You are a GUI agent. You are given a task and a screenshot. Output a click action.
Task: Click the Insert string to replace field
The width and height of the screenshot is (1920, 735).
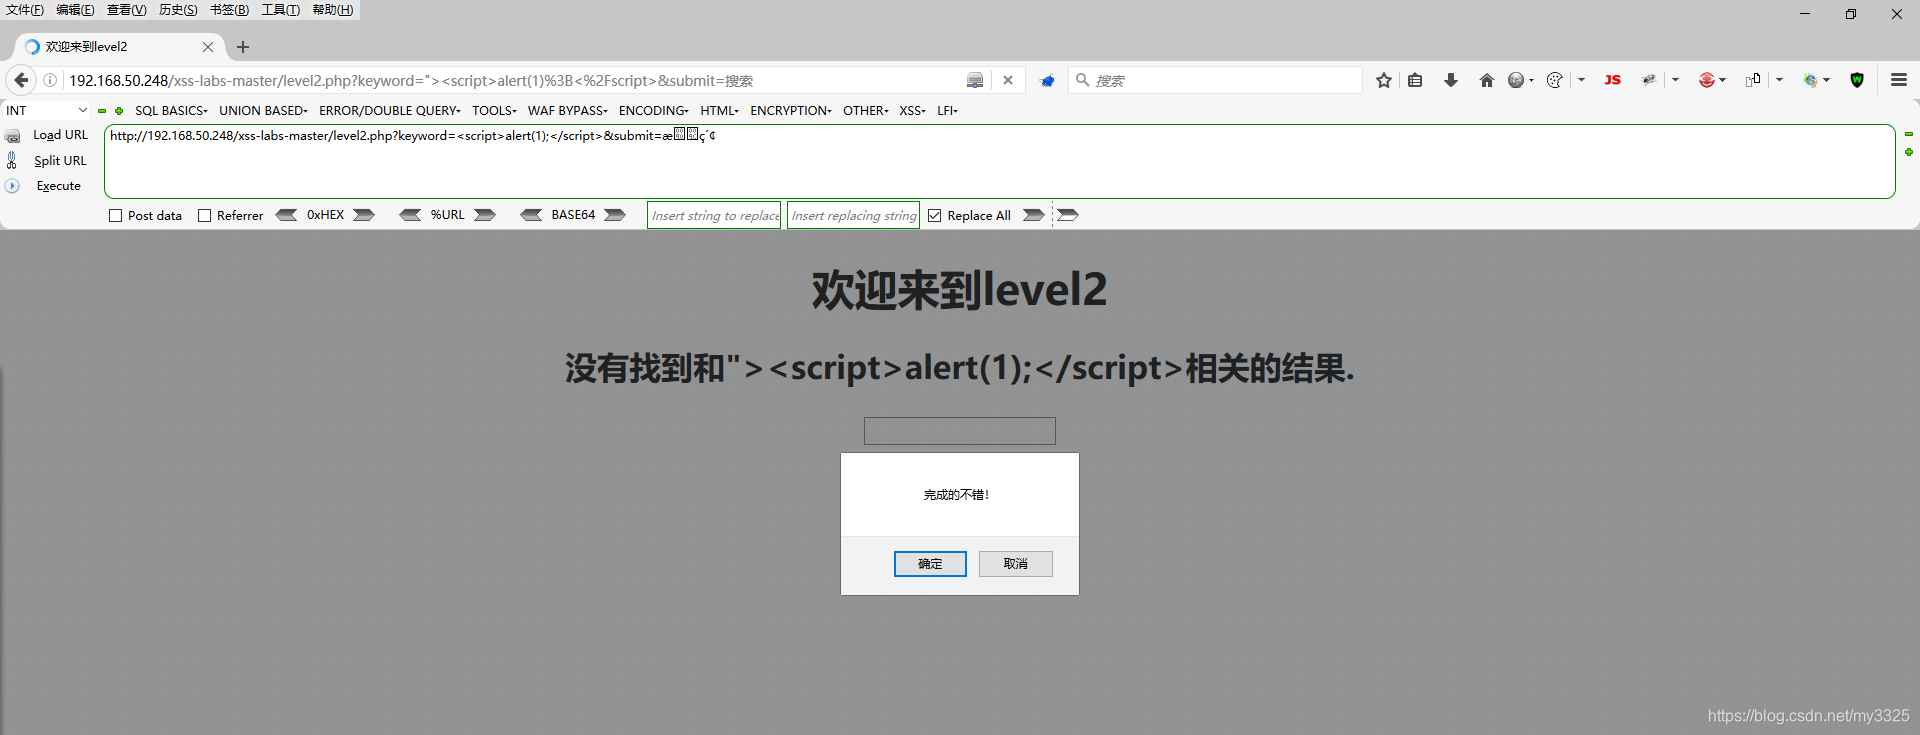click(x=714, y=215)
